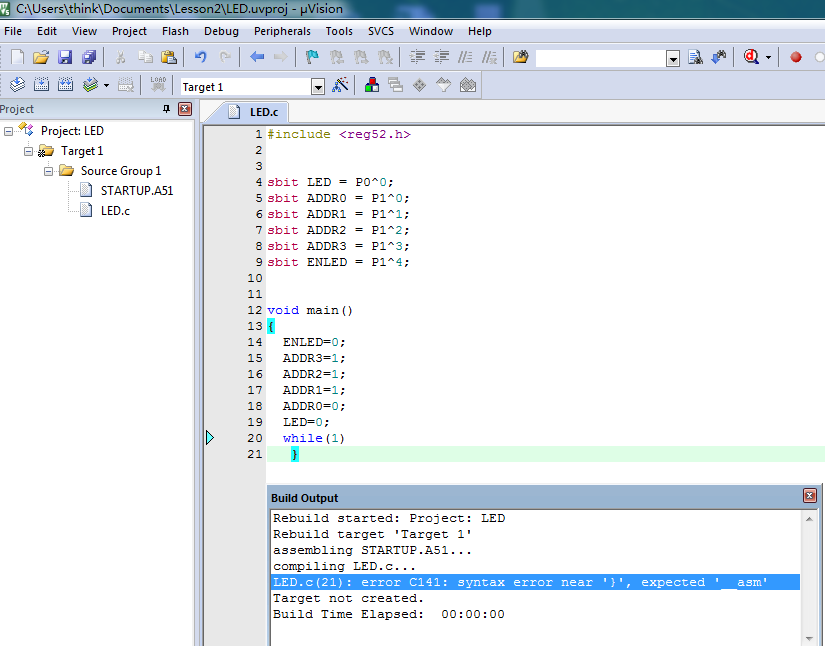Viewport: 825px width, 646px height.
Task: Close the Build Output window
Action: click(809, 496)
